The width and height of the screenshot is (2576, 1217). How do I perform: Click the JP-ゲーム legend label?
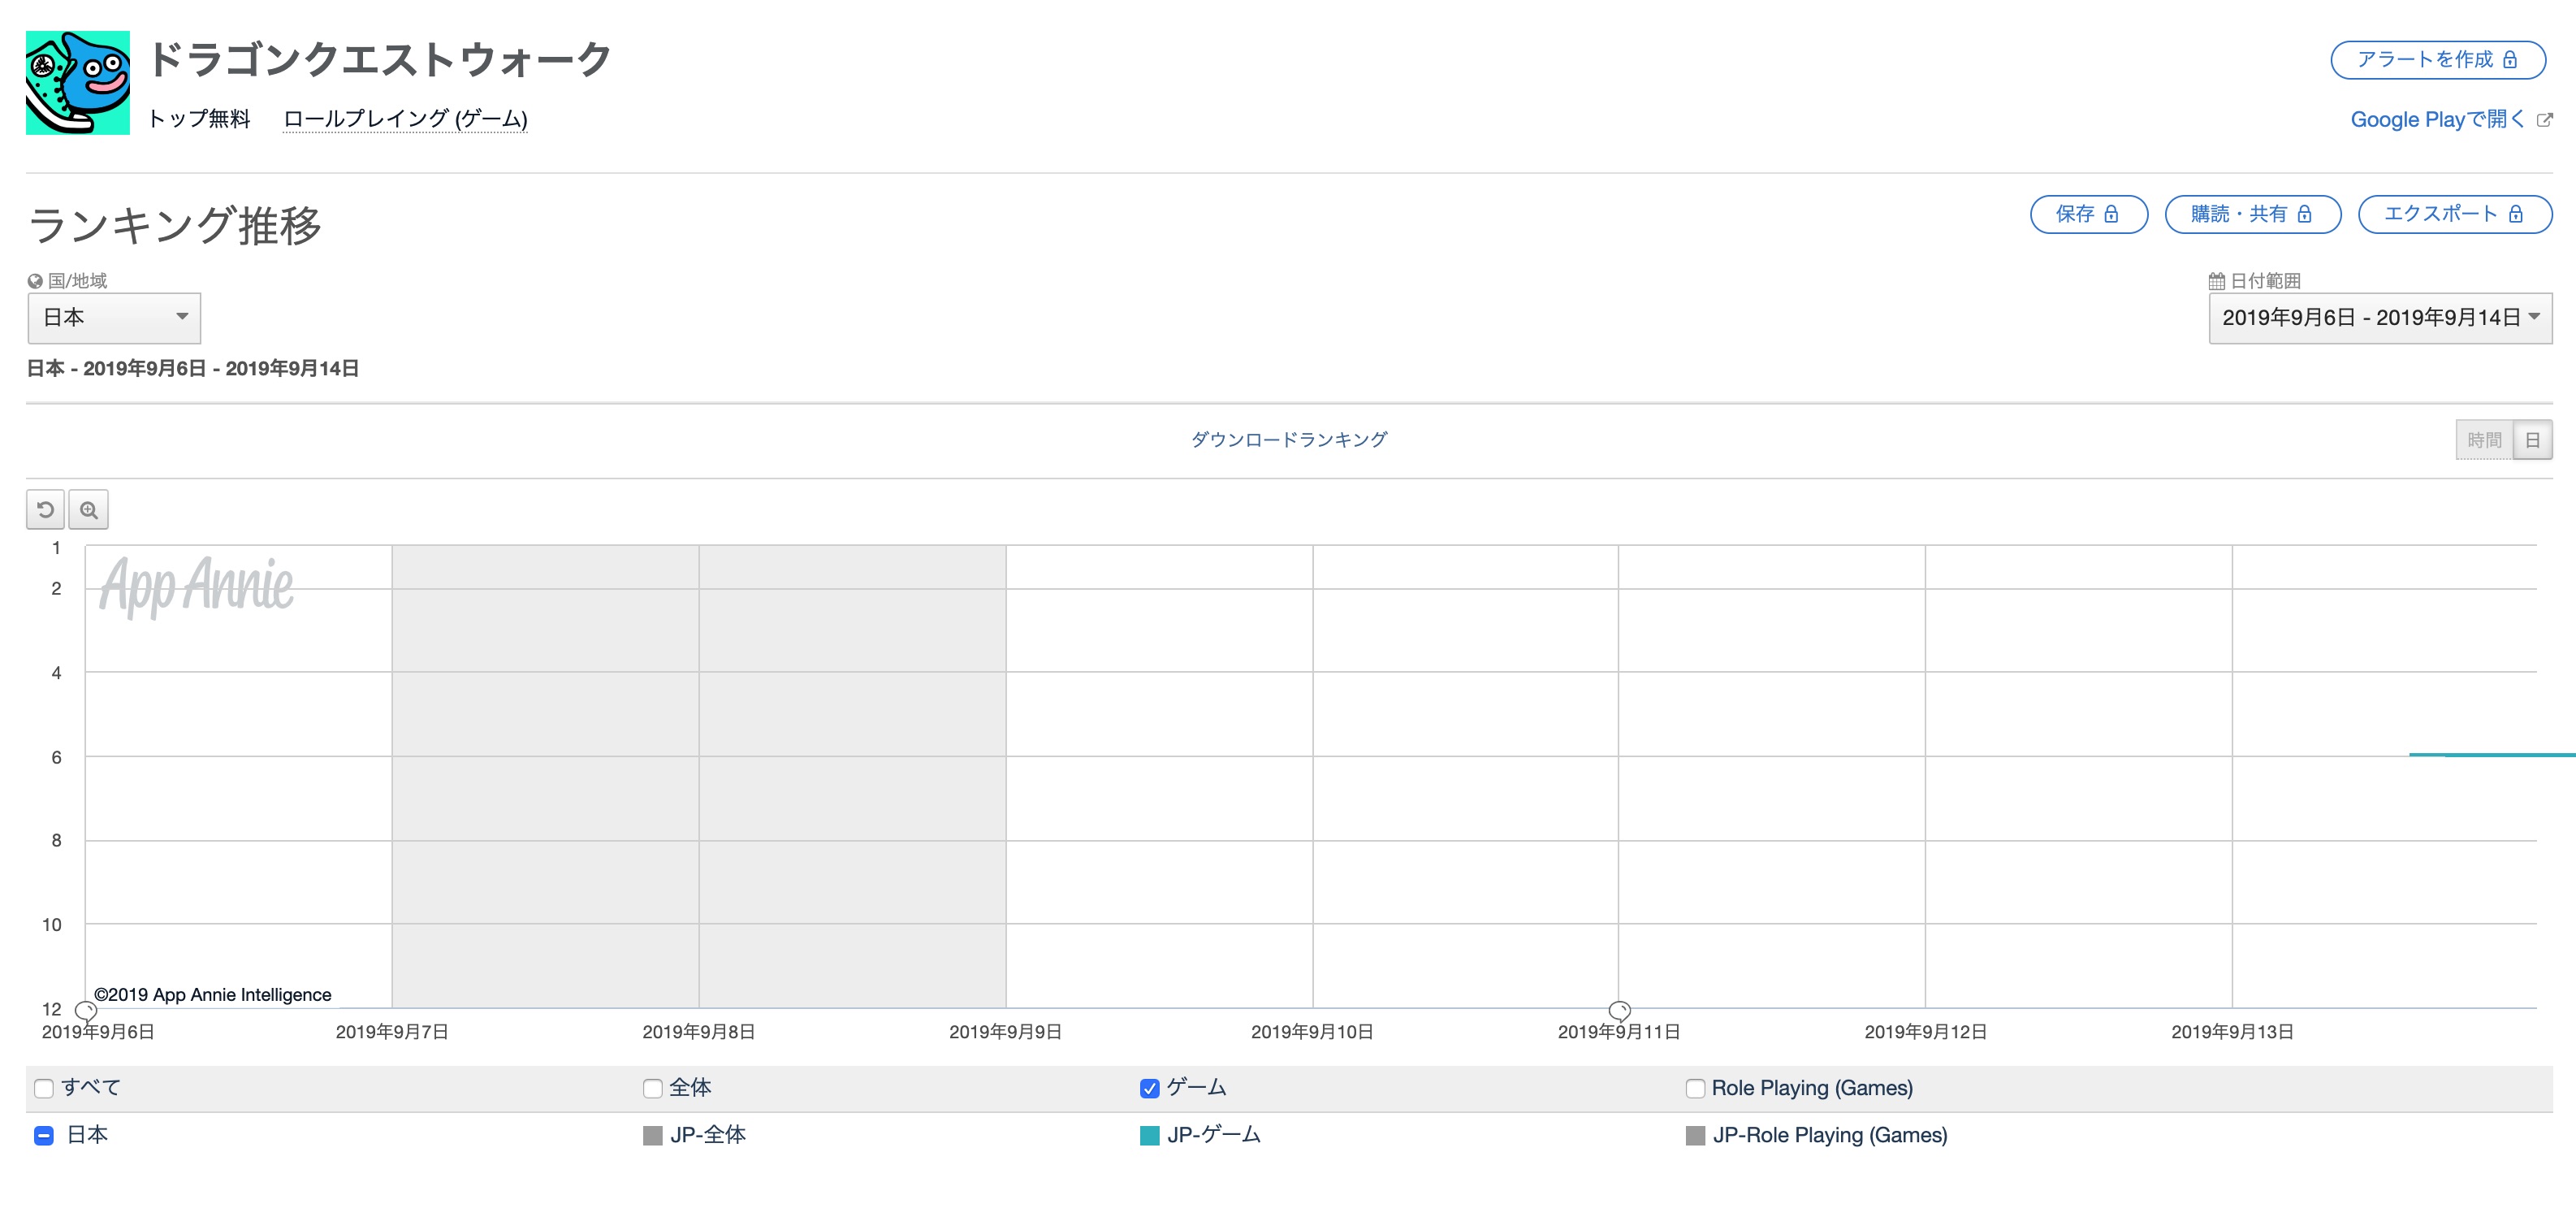(1214, 1135)
